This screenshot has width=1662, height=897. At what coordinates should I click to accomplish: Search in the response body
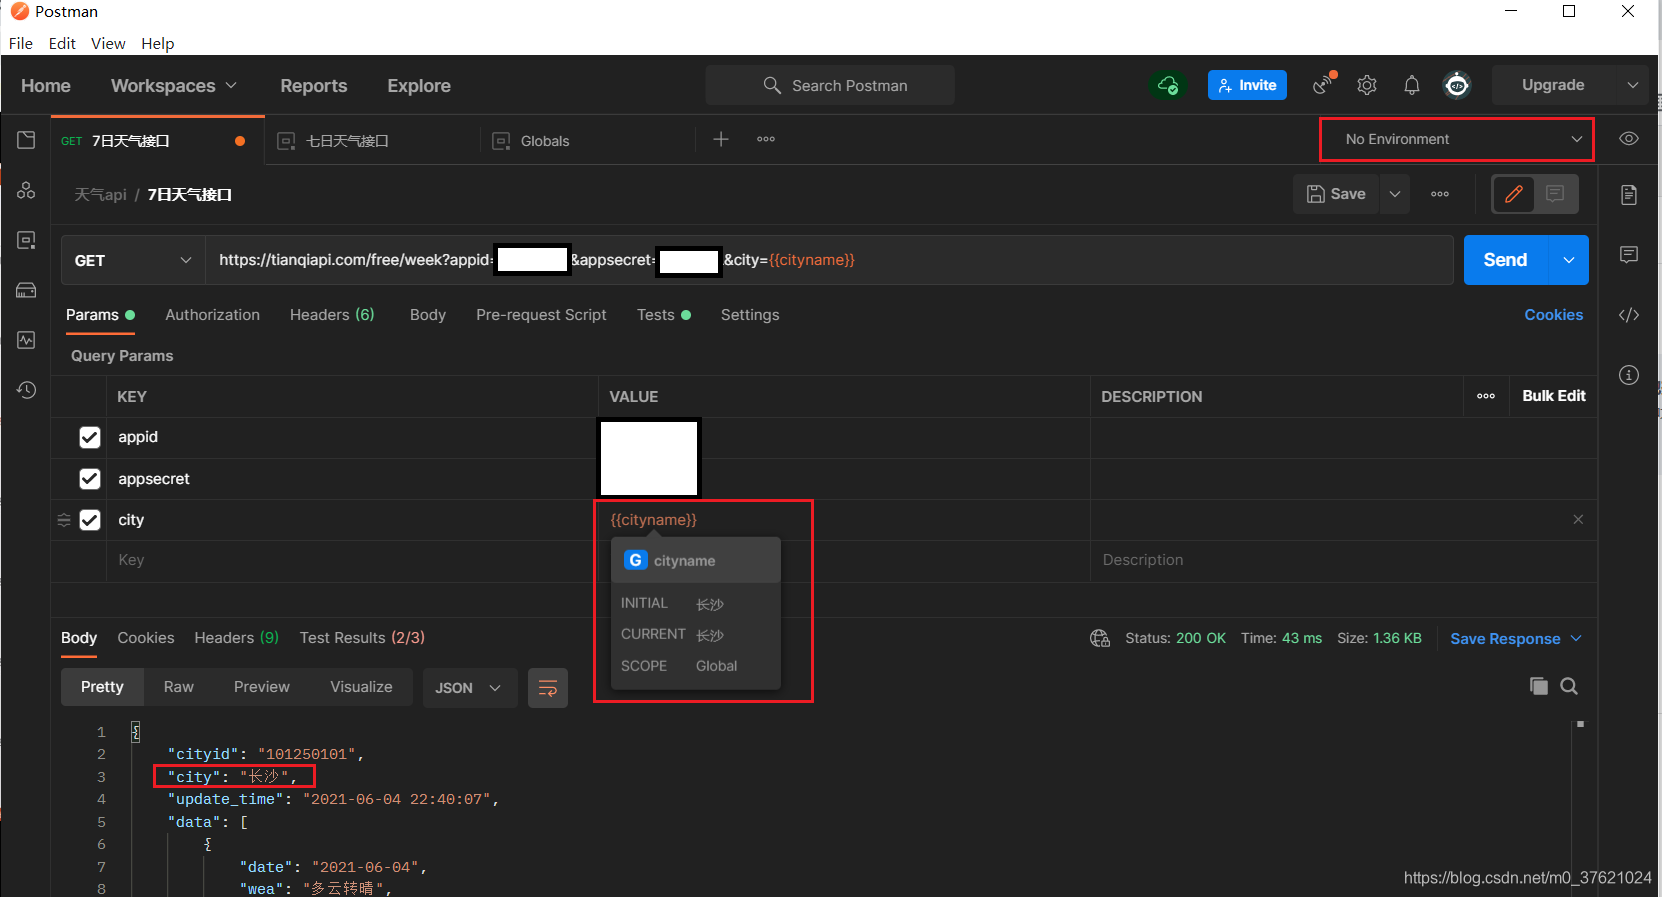coord(1569,686)
